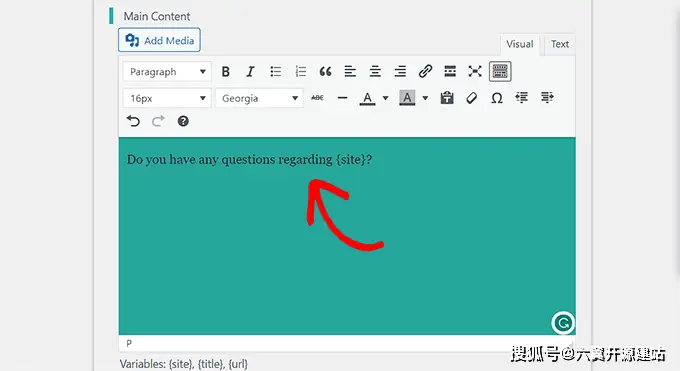The image size is (680, 371).
Task: Toggle the toolbar kitchen sink button
Action: [x=500, y=72]
